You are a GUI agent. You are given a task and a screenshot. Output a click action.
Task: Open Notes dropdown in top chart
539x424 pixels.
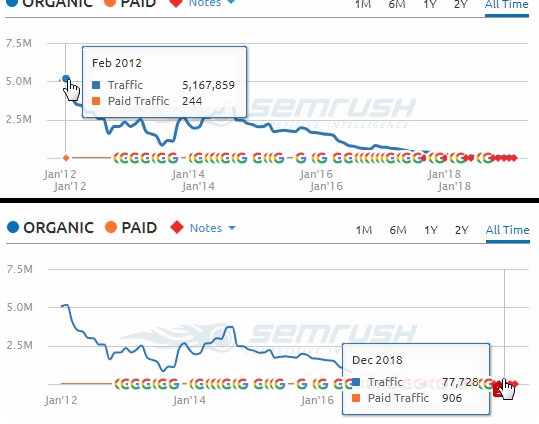click(212, 3)
